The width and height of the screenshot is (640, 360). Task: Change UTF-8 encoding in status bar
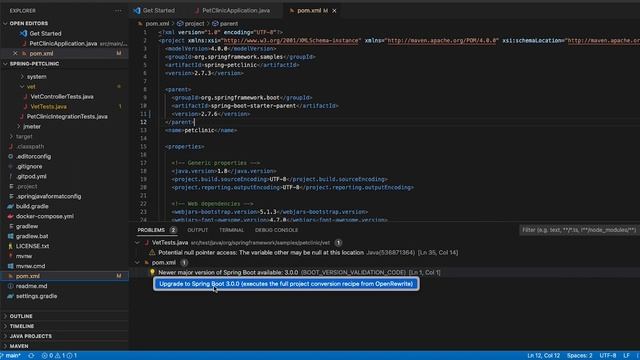[608, 356]
